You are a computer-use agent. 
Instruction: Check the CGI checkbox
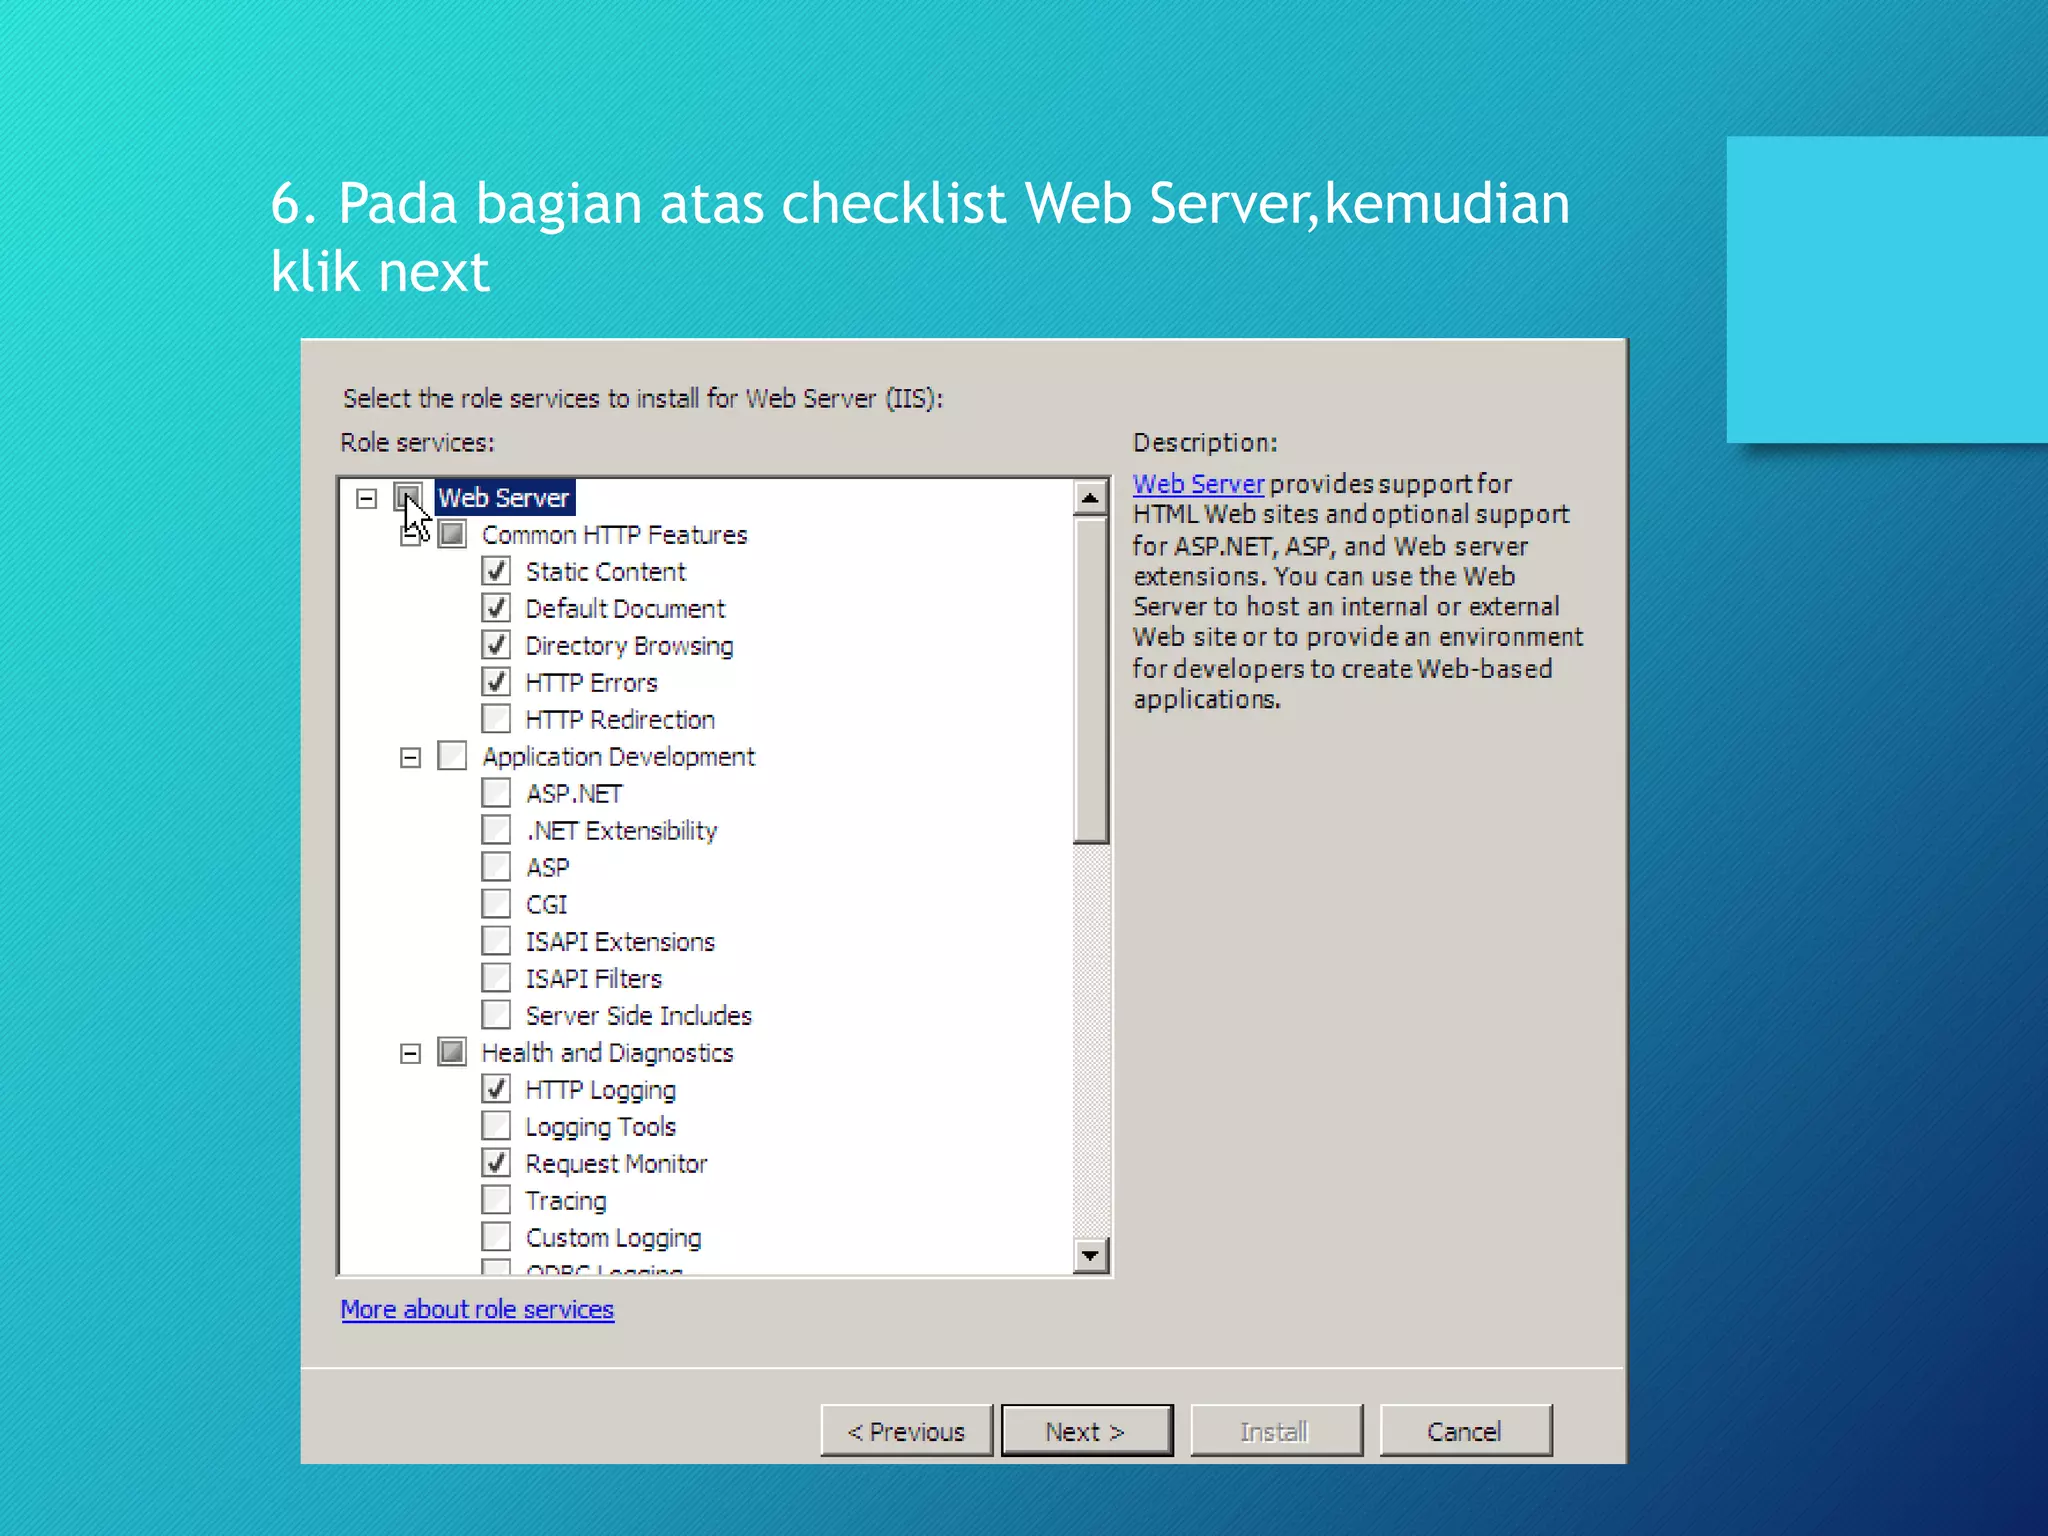pos(496,904)
